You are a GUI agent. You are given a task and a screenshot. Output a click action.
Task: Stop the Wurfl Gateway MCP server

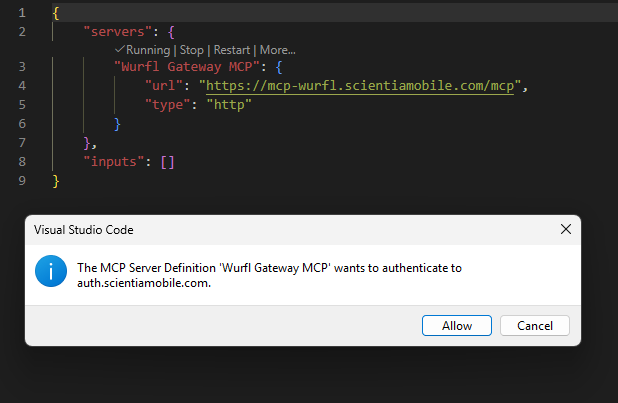(192, 50)
